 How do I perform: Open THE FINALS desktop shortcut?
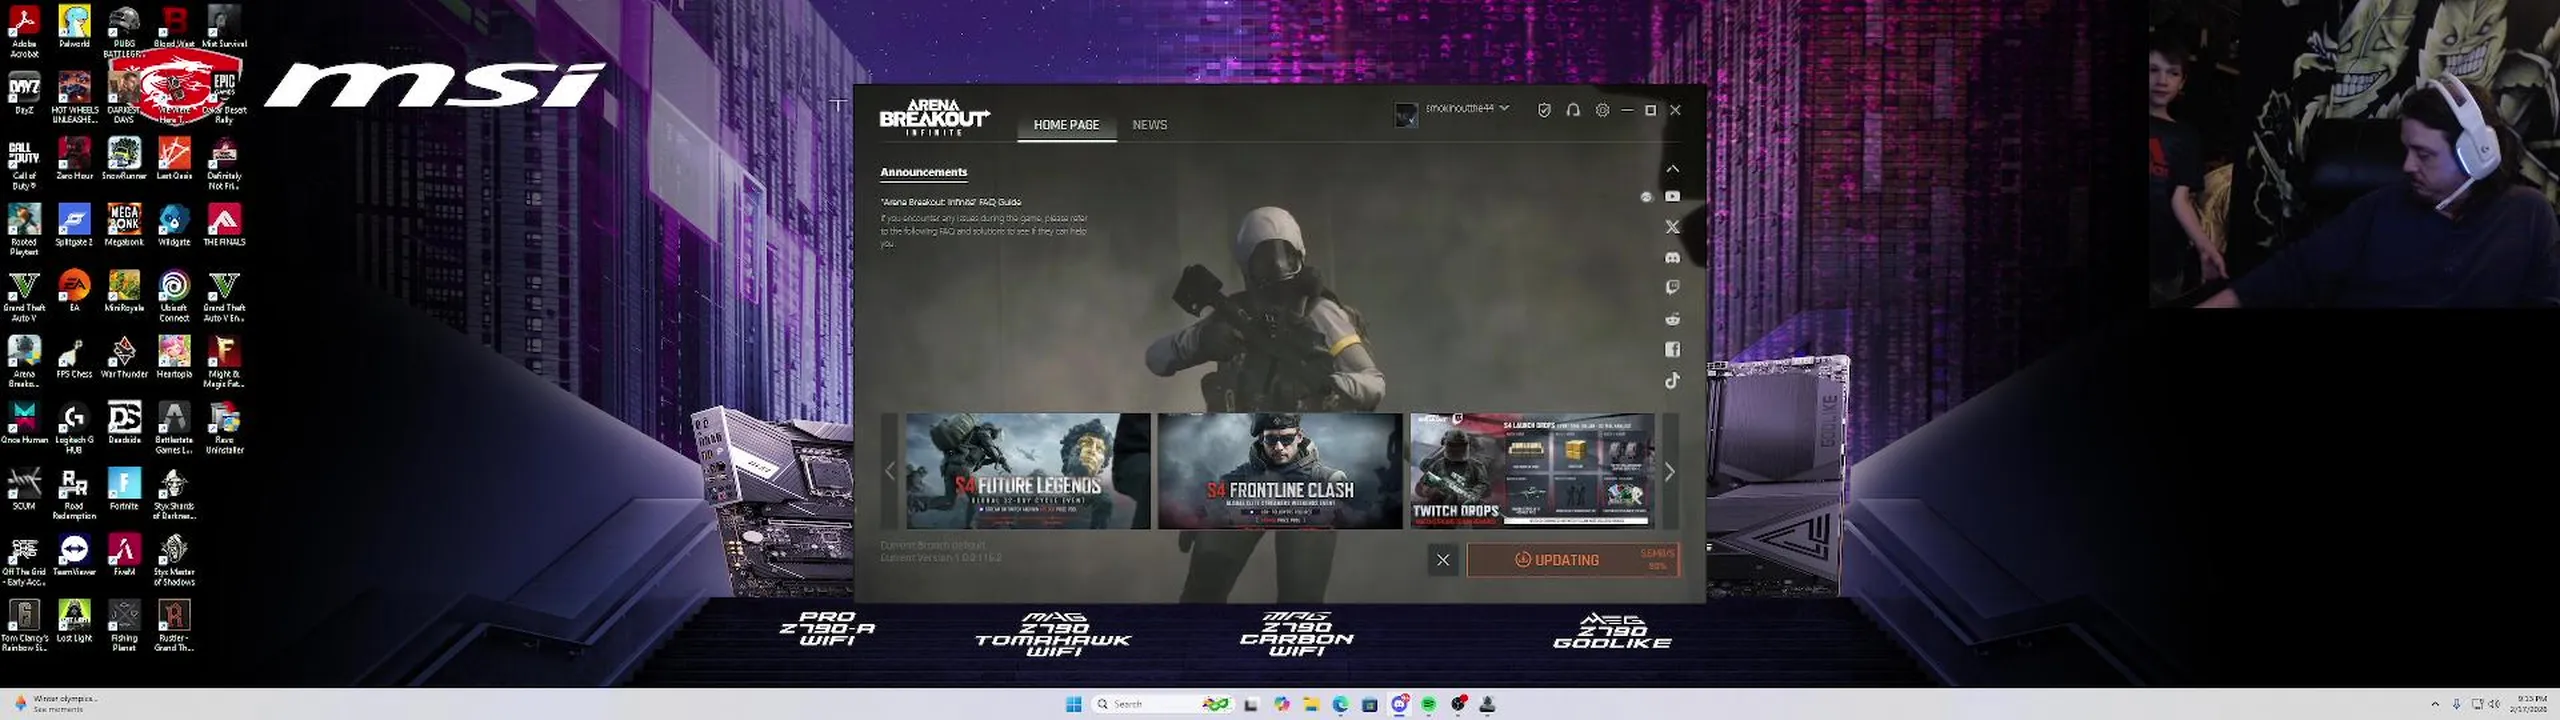pos(224,225)
